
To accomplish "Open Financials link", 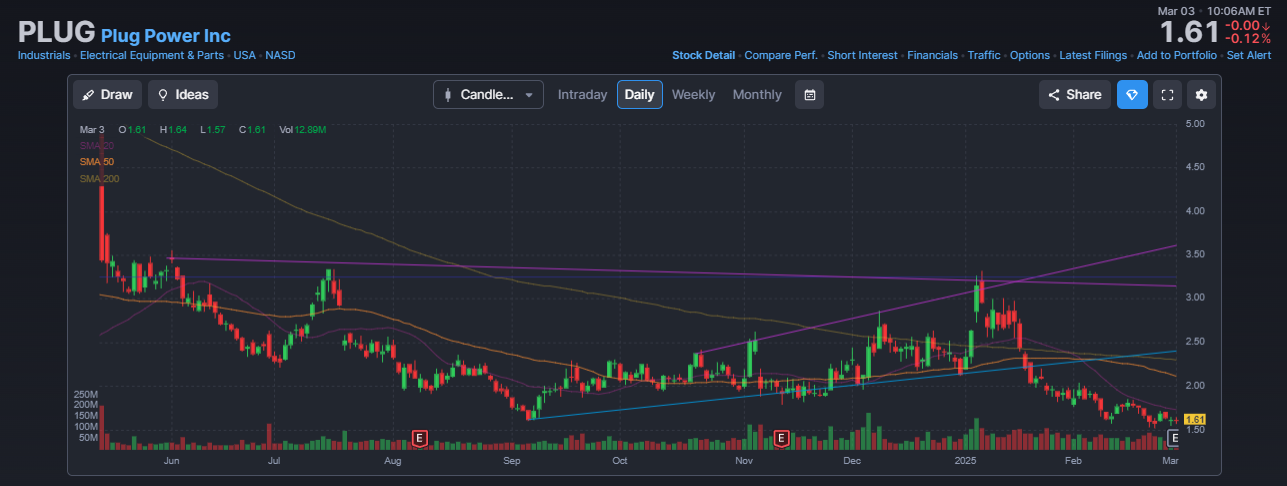I will [x=932, y=56].
